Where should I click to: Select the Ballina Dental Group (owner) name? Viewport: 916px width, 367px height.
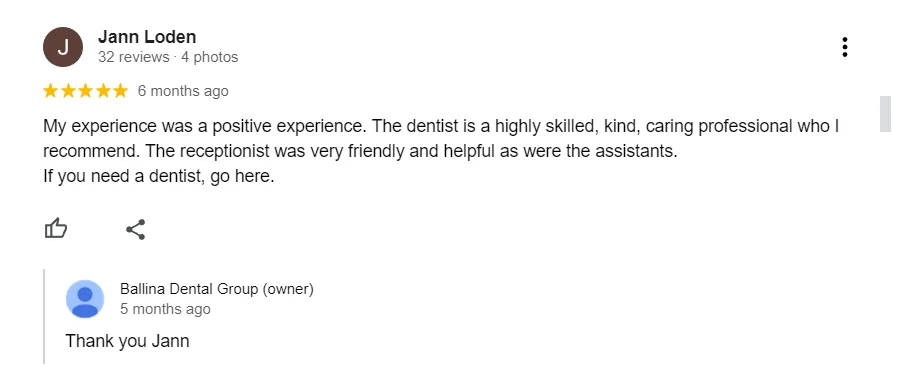coord(217,289)
